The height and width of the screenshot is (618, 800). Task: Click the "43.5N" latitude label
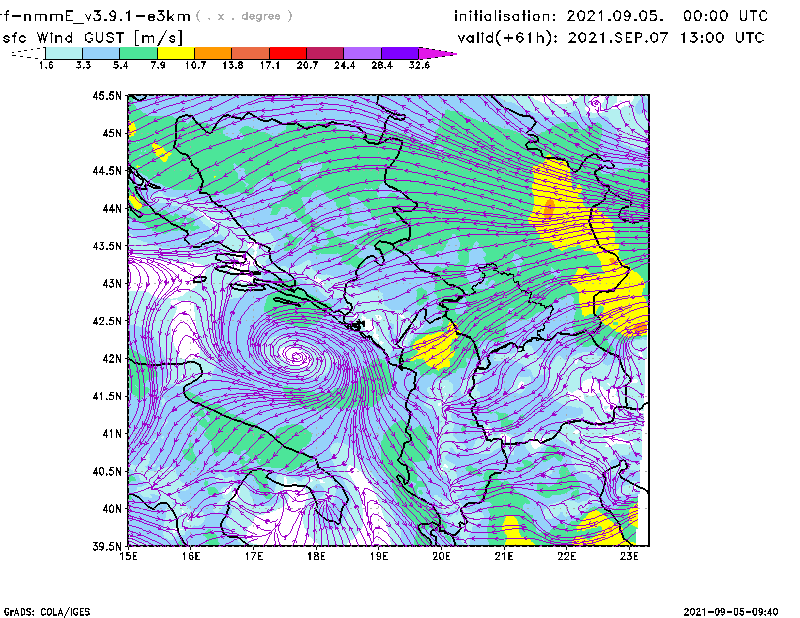pyautogui.click(x=107, y=246)
